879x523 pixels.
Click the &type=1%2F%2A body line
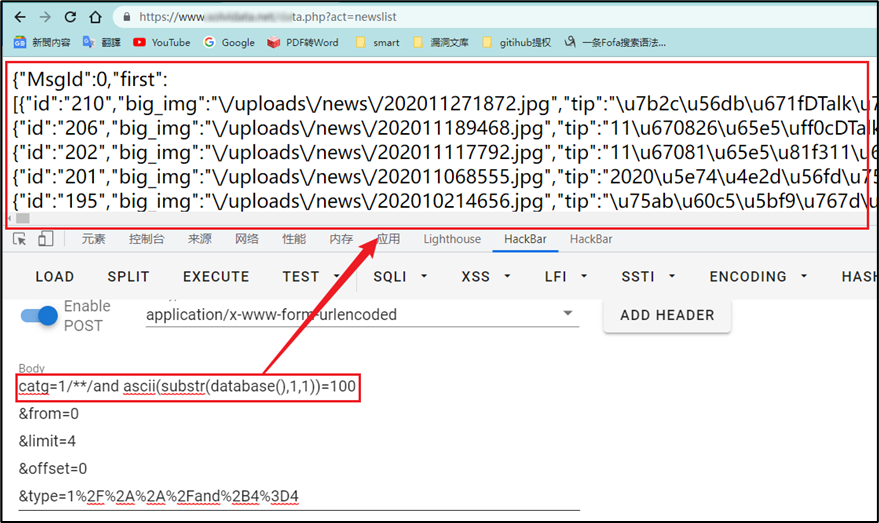coord(159,497)
